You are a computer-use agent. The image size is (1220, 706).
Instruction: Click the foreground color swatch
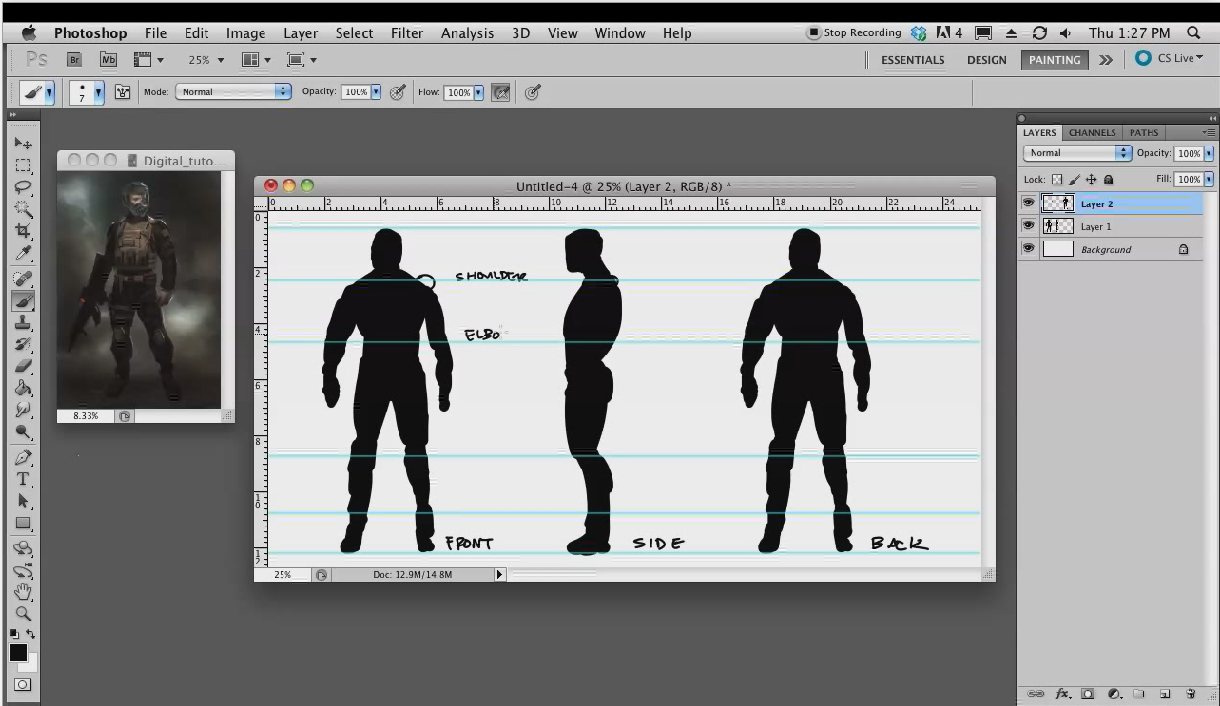[18, 653]
